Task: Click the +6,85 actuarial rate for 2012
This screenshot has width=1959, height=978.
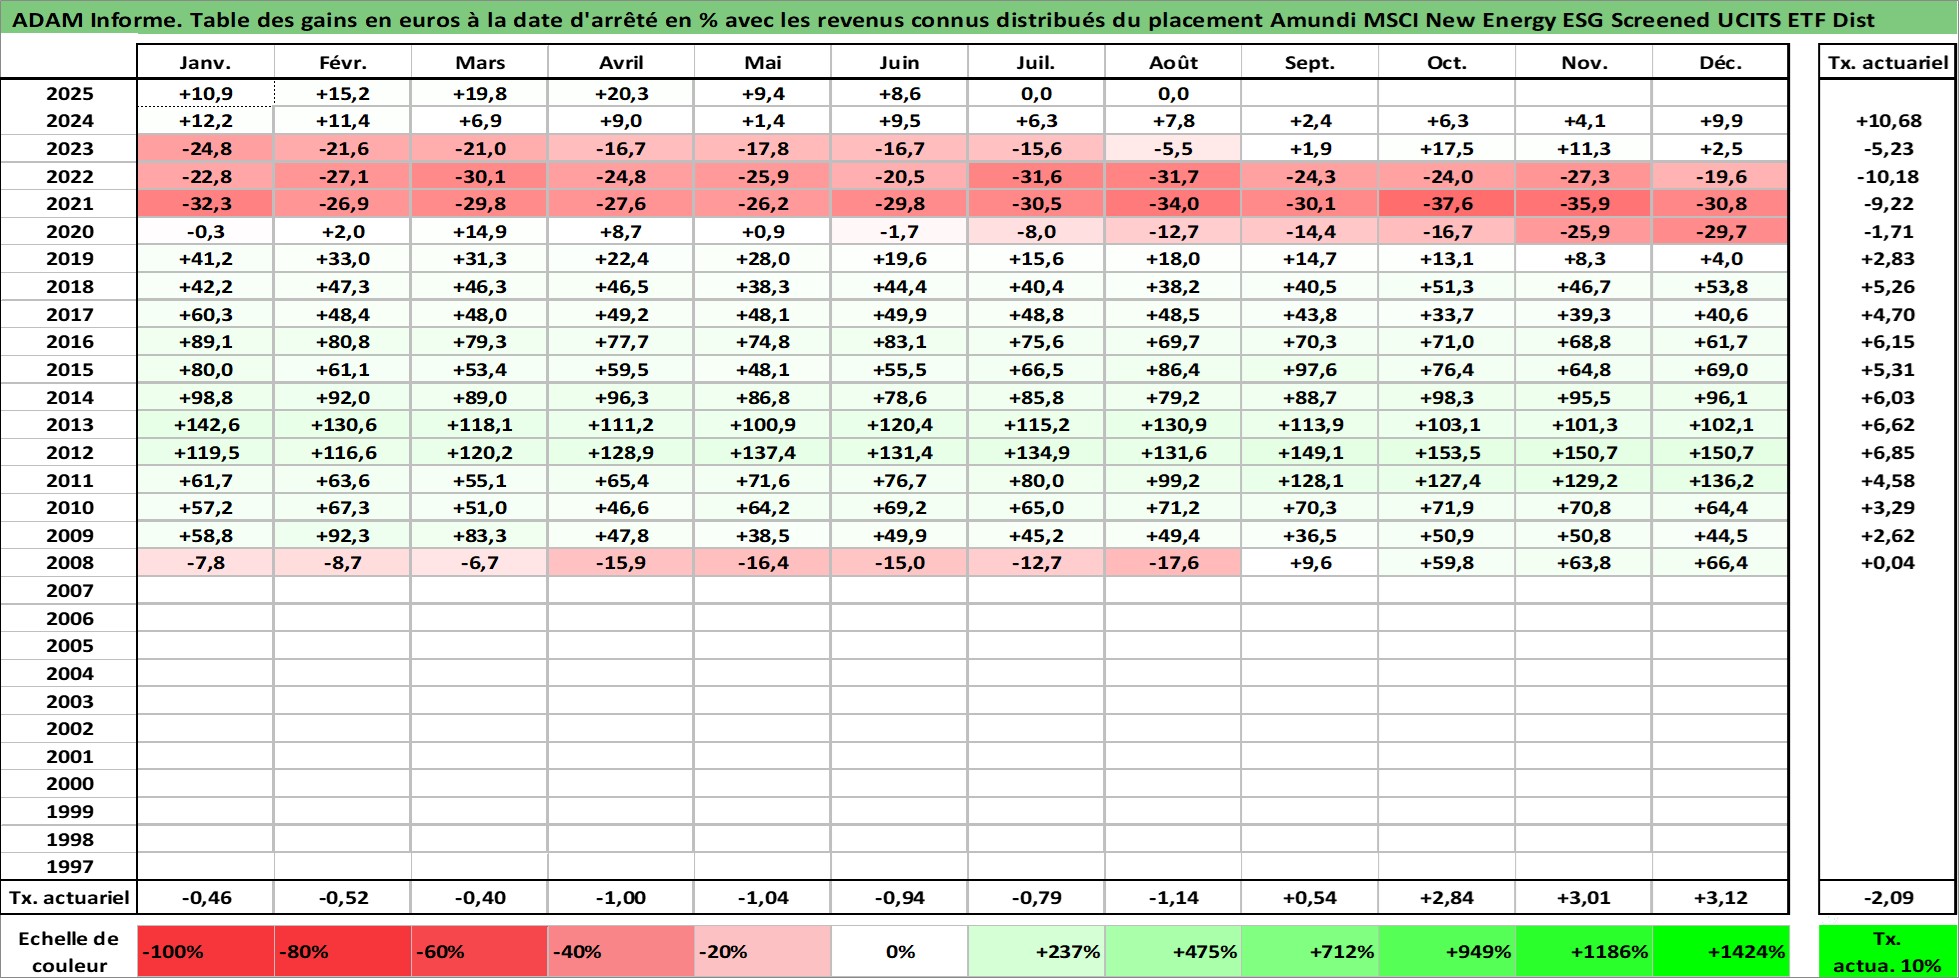Action: [1888, 453]
